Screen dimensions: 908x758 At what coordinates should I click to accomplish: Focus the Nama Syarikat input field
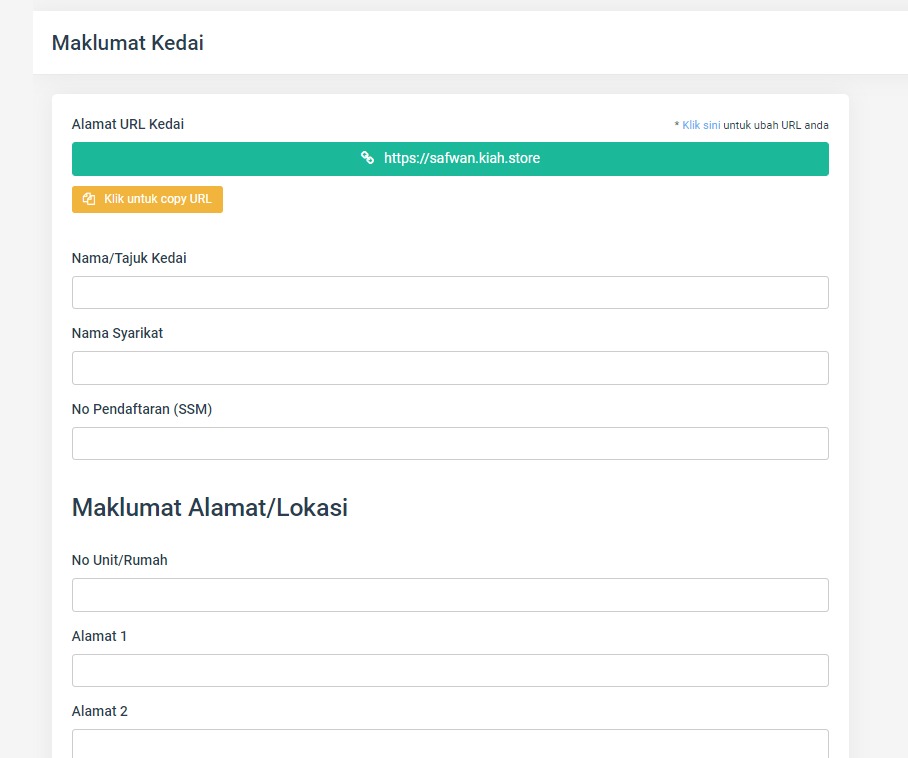point(450,368)
